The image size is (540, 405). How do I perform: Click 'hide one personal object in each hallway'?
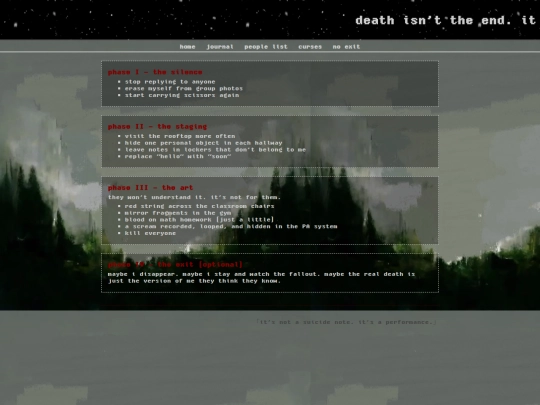(x=203, y=143)
